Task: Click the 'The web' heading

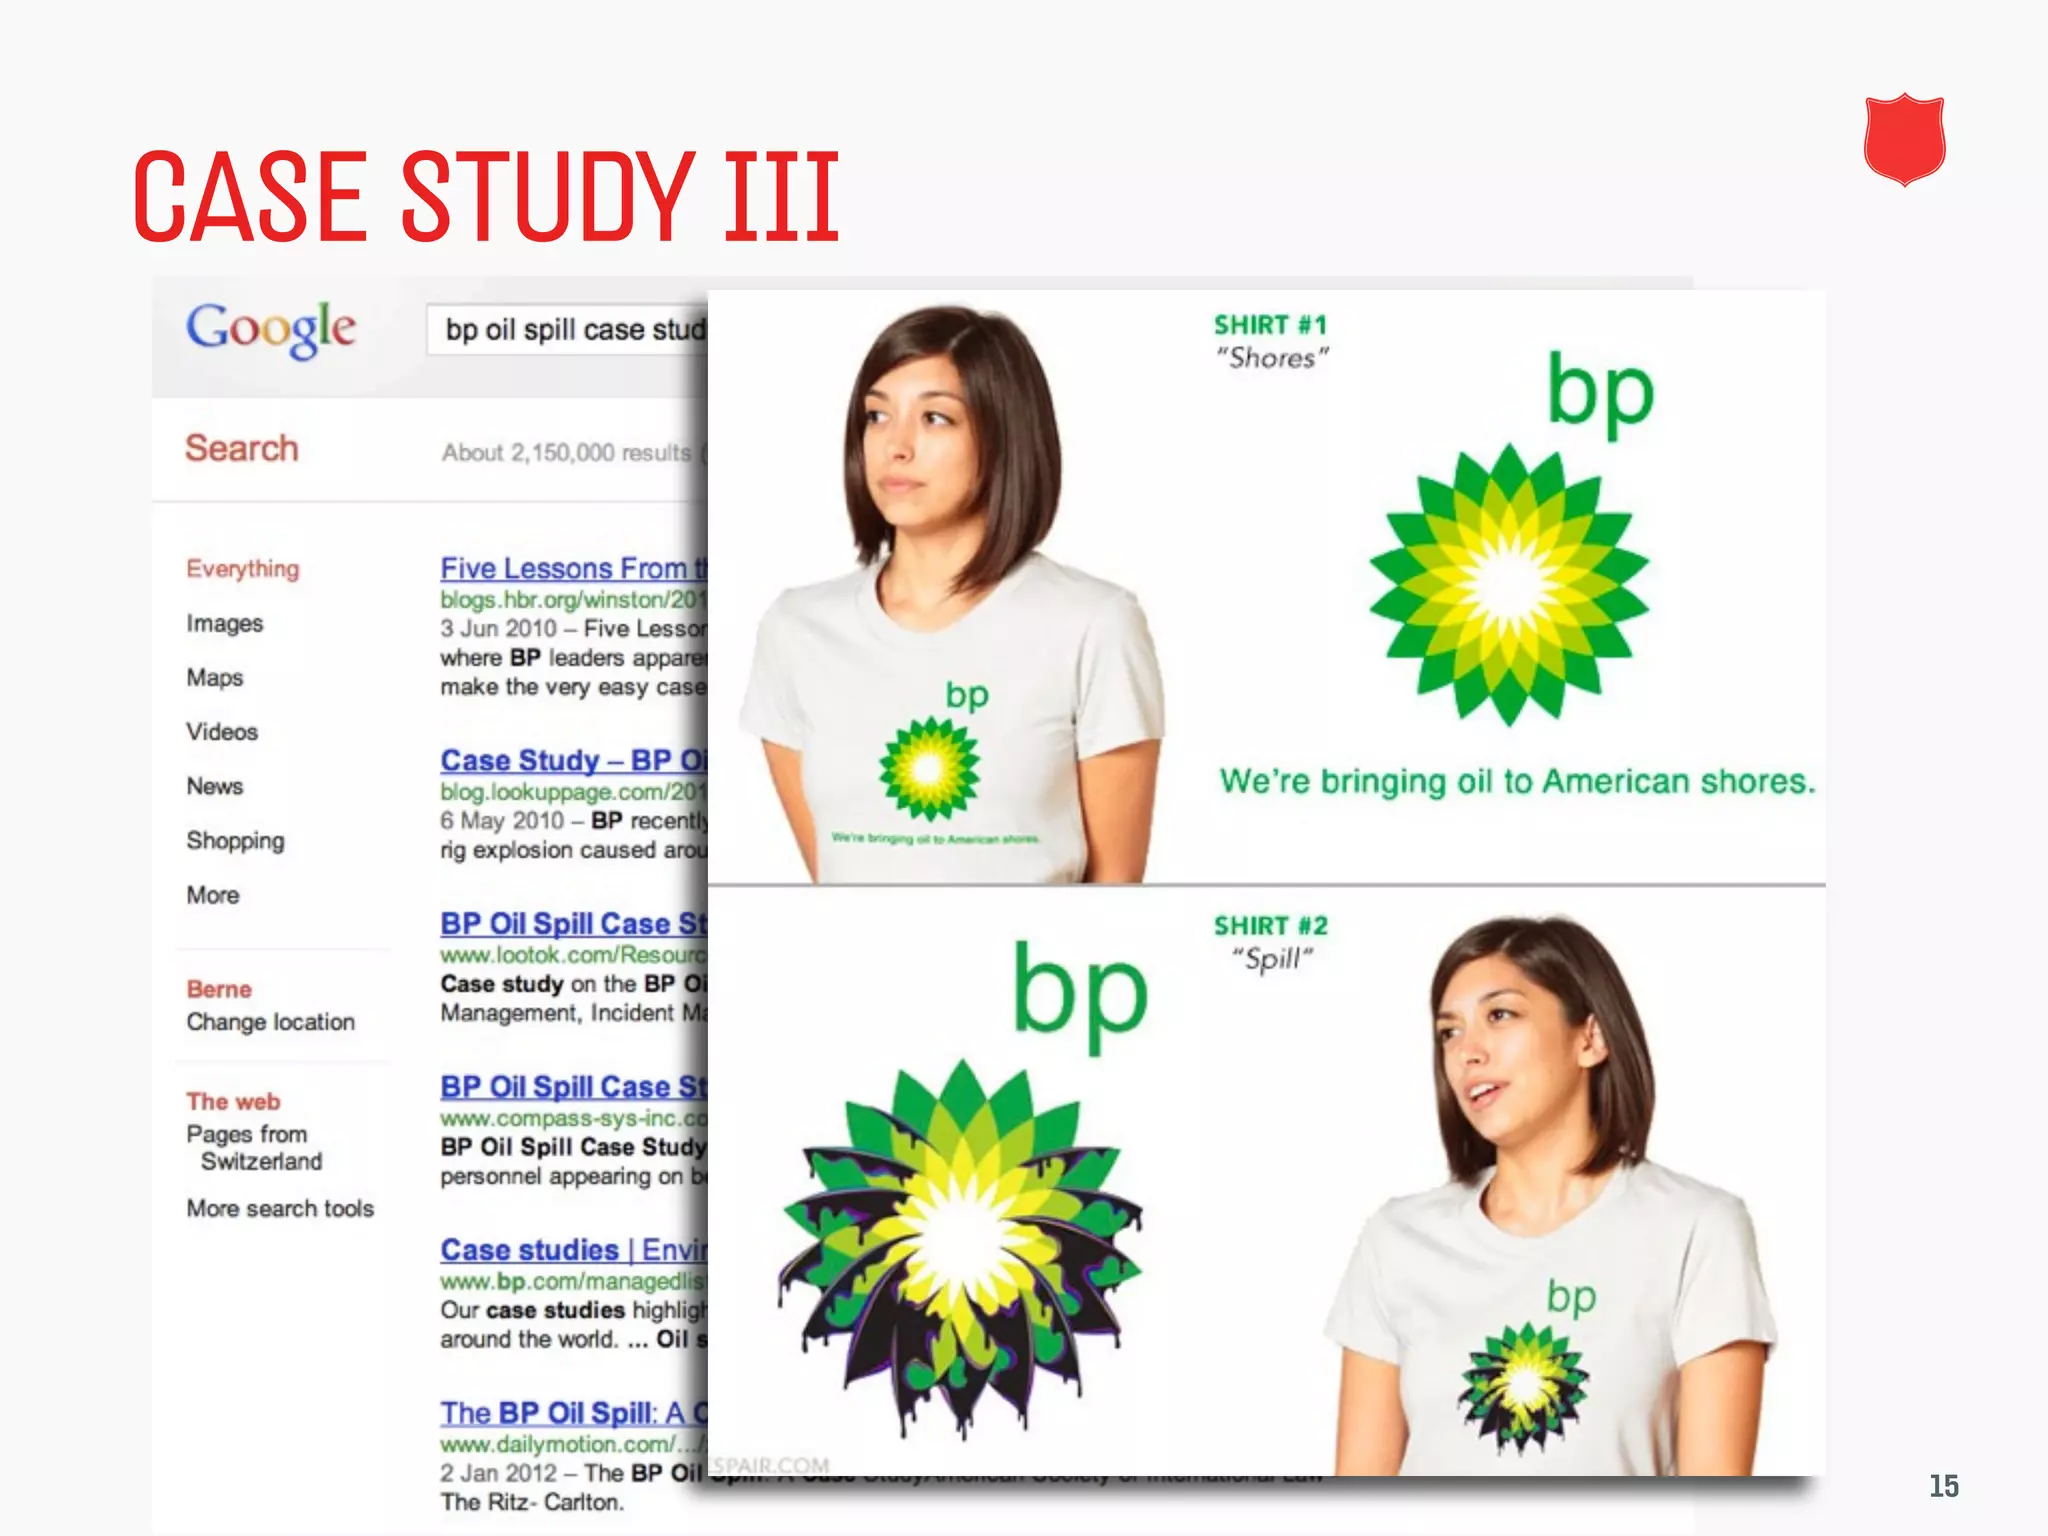Action: [233, 1101]
